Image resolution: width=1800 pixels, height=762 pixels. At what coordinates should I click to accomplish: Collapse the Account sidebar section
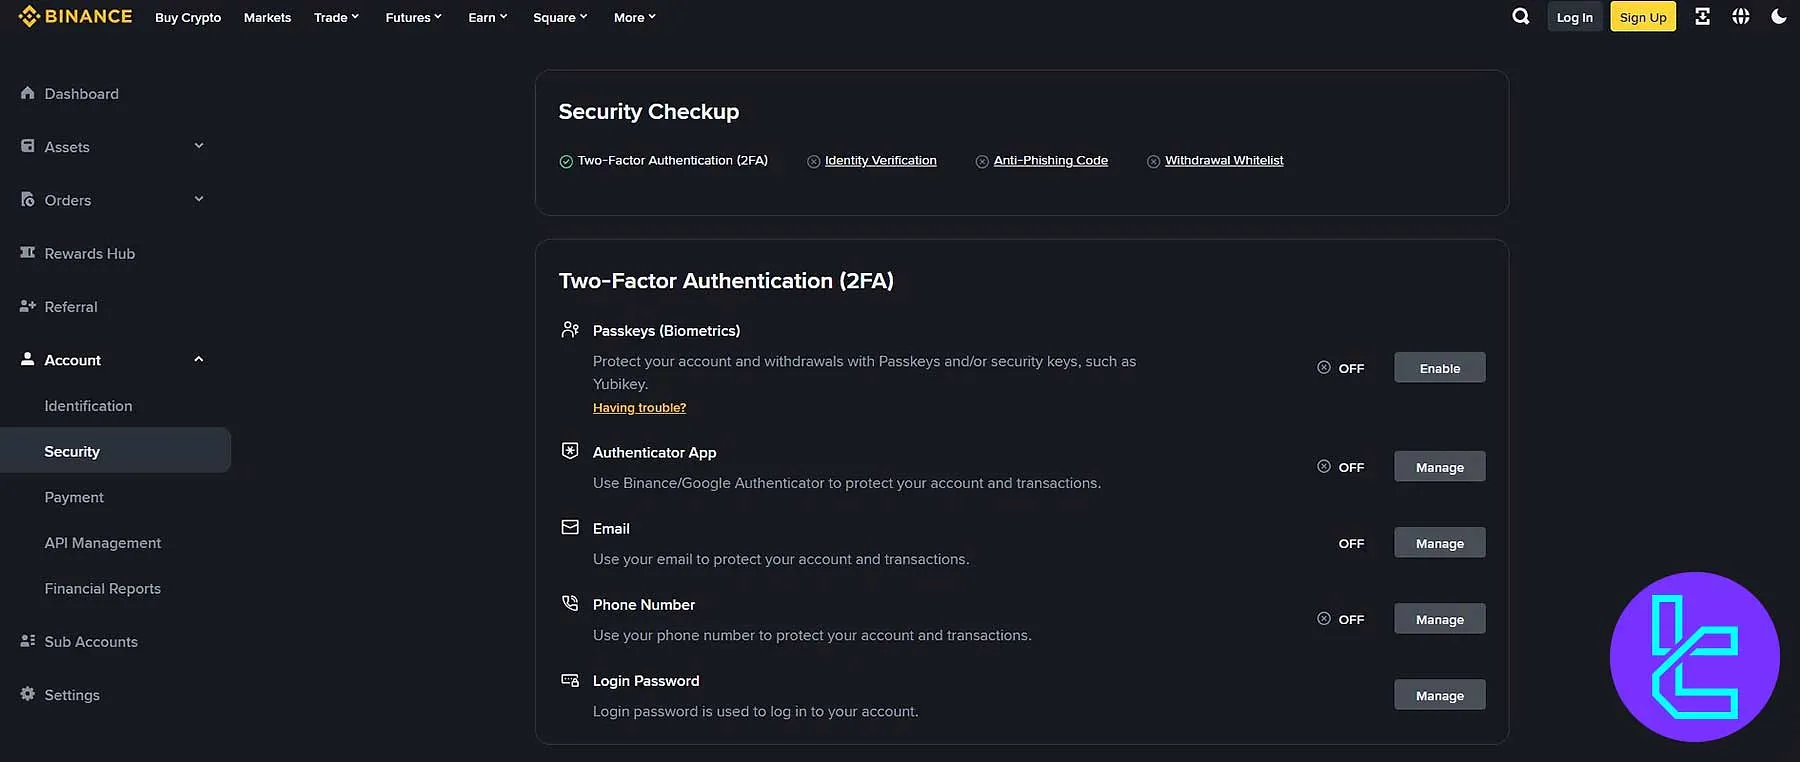pyautogui.click(x=198, y=359)
